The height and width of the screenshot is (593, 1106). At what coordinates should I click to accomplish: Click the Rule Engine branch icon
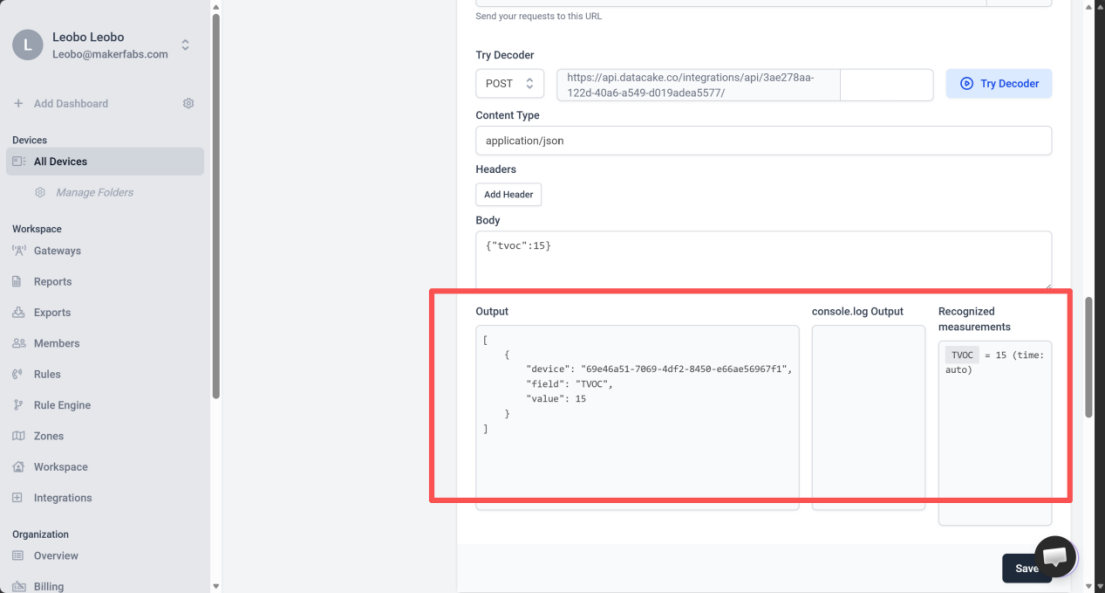click(x=18, y=405)
